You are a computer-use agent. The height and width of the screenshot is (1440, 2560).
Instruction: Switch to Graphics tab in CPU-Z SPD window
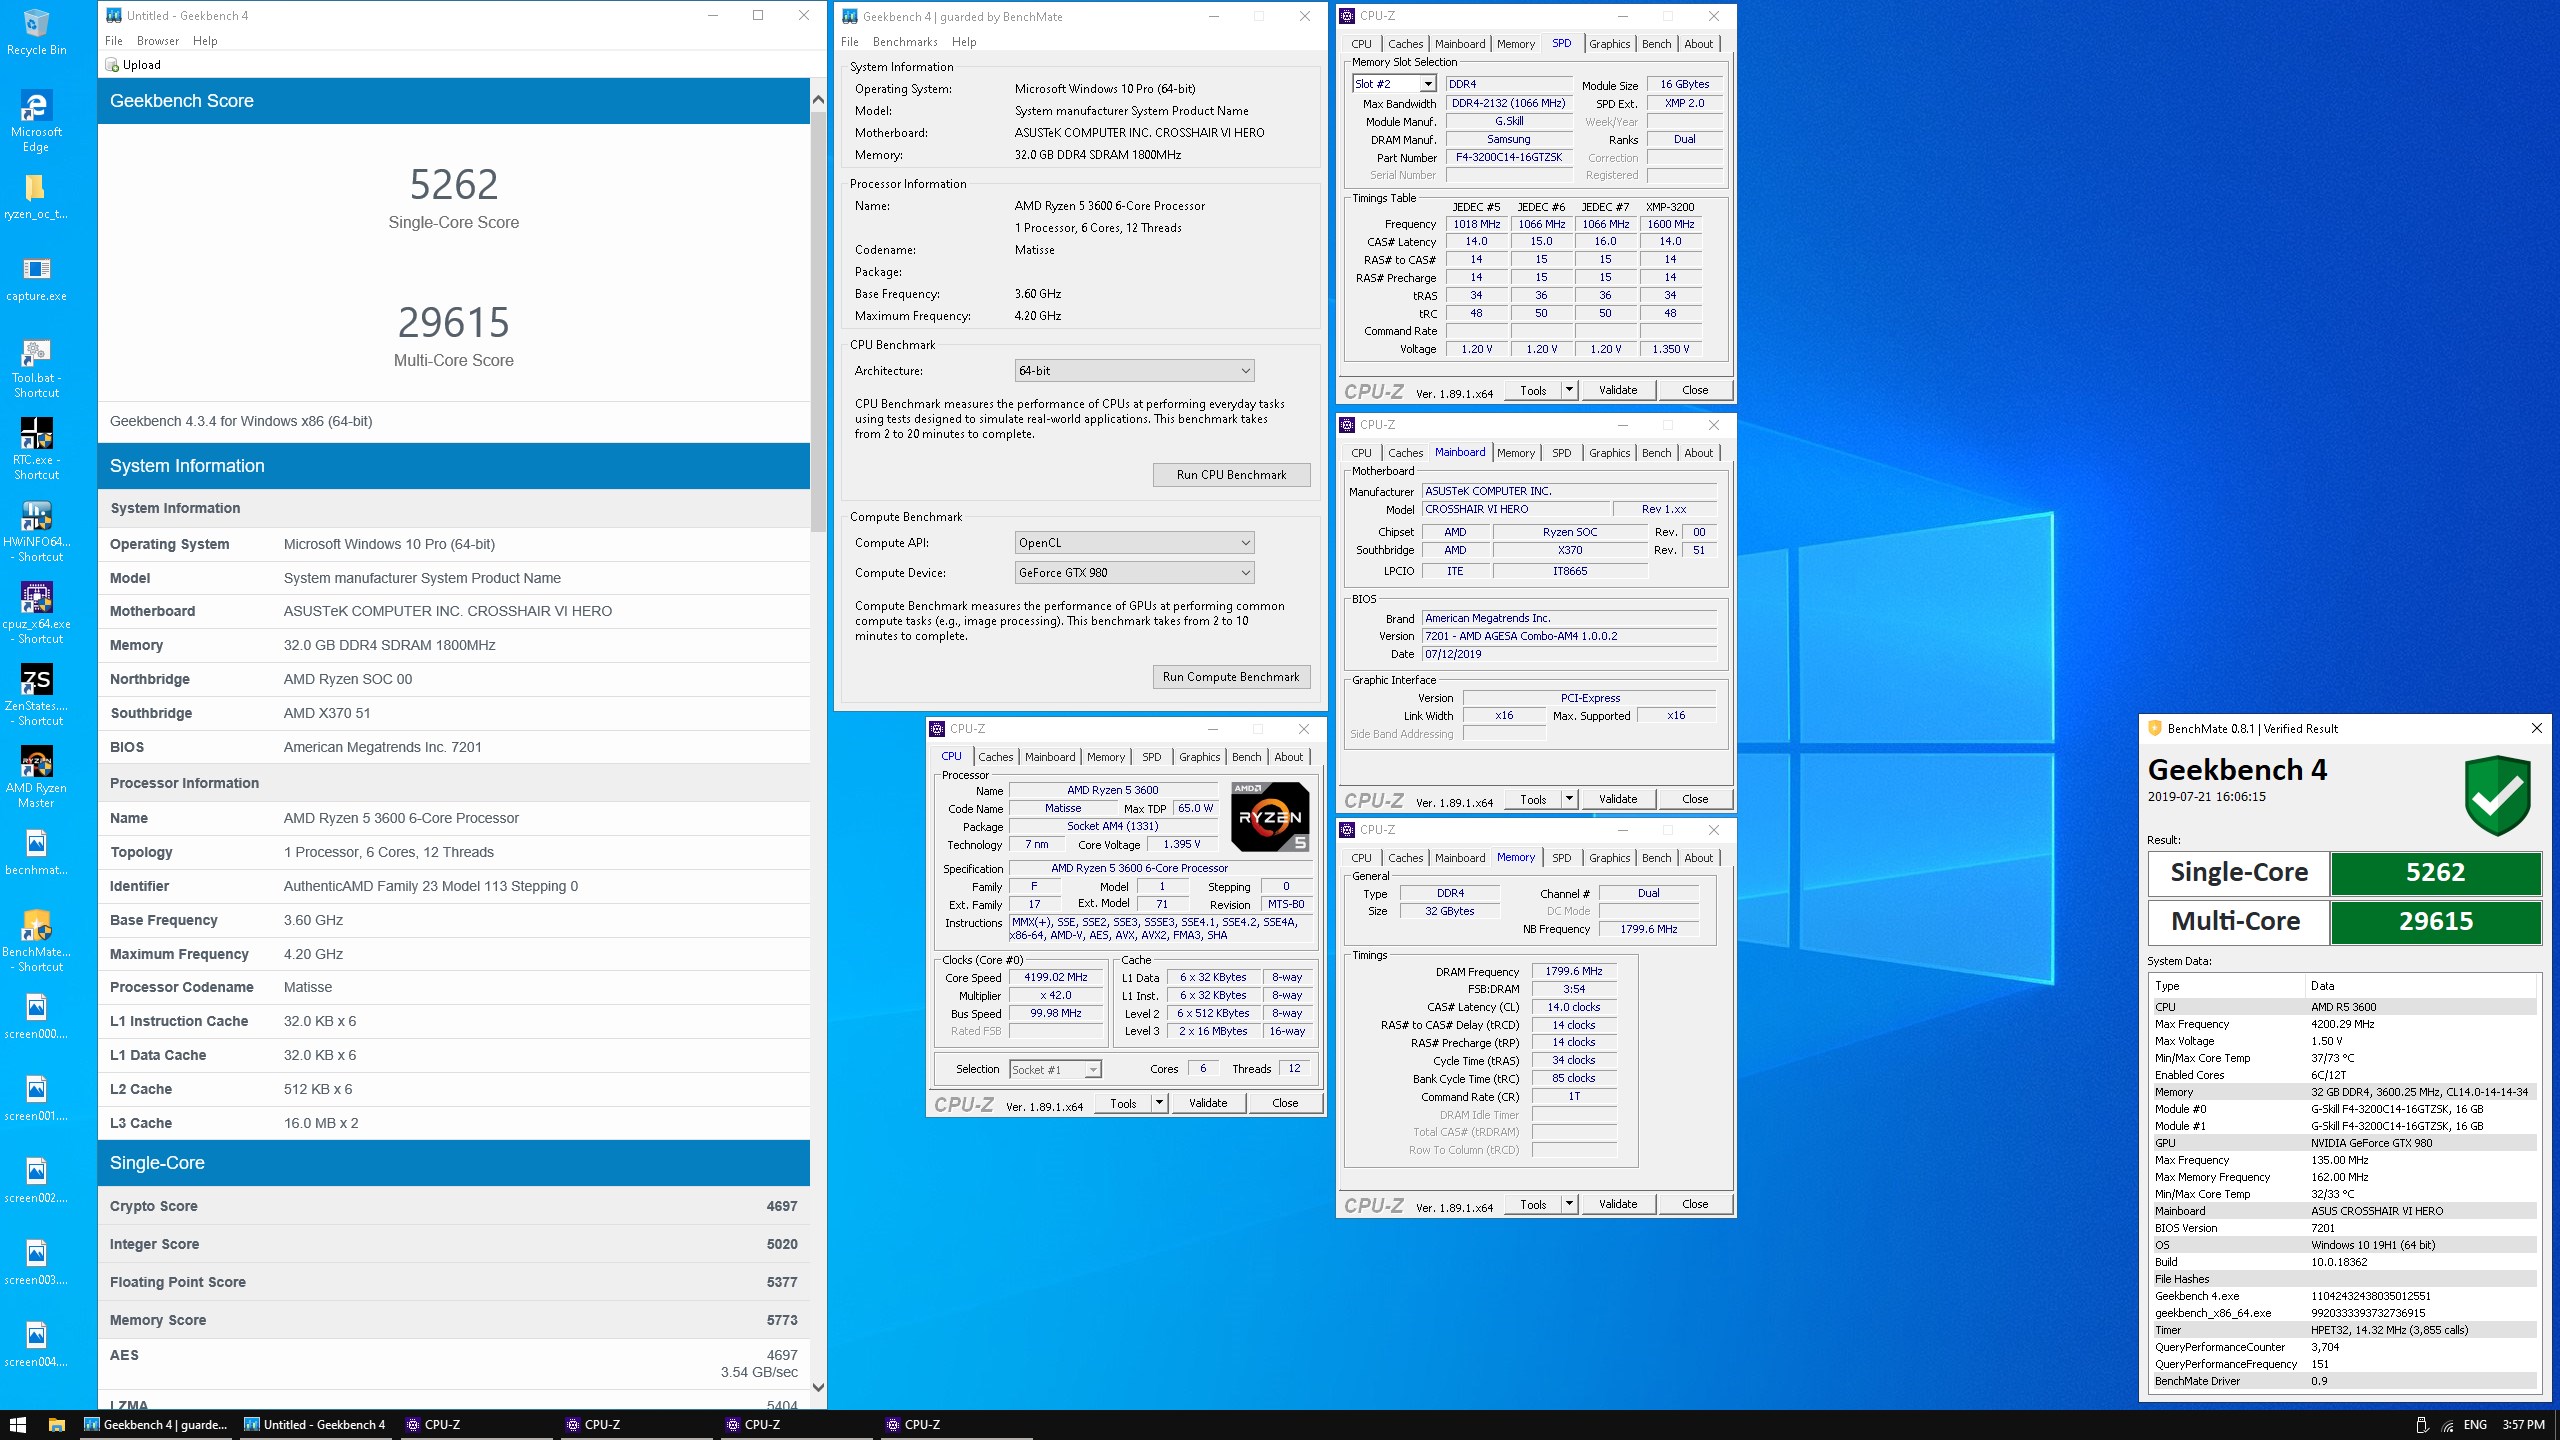click(1609, 44)
